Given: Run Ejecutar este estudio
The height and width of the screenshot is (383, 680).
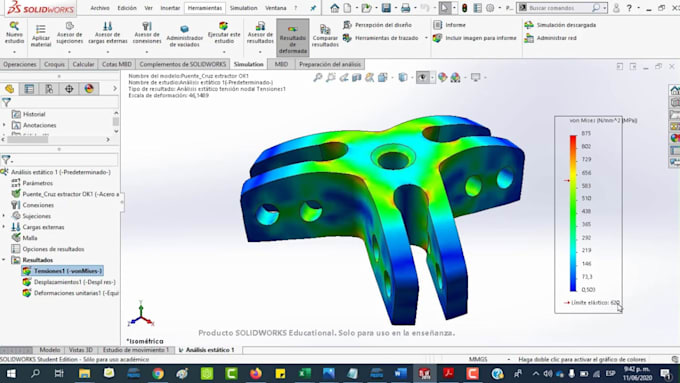Looking at the screenshot, I should (x=224, y=33).
